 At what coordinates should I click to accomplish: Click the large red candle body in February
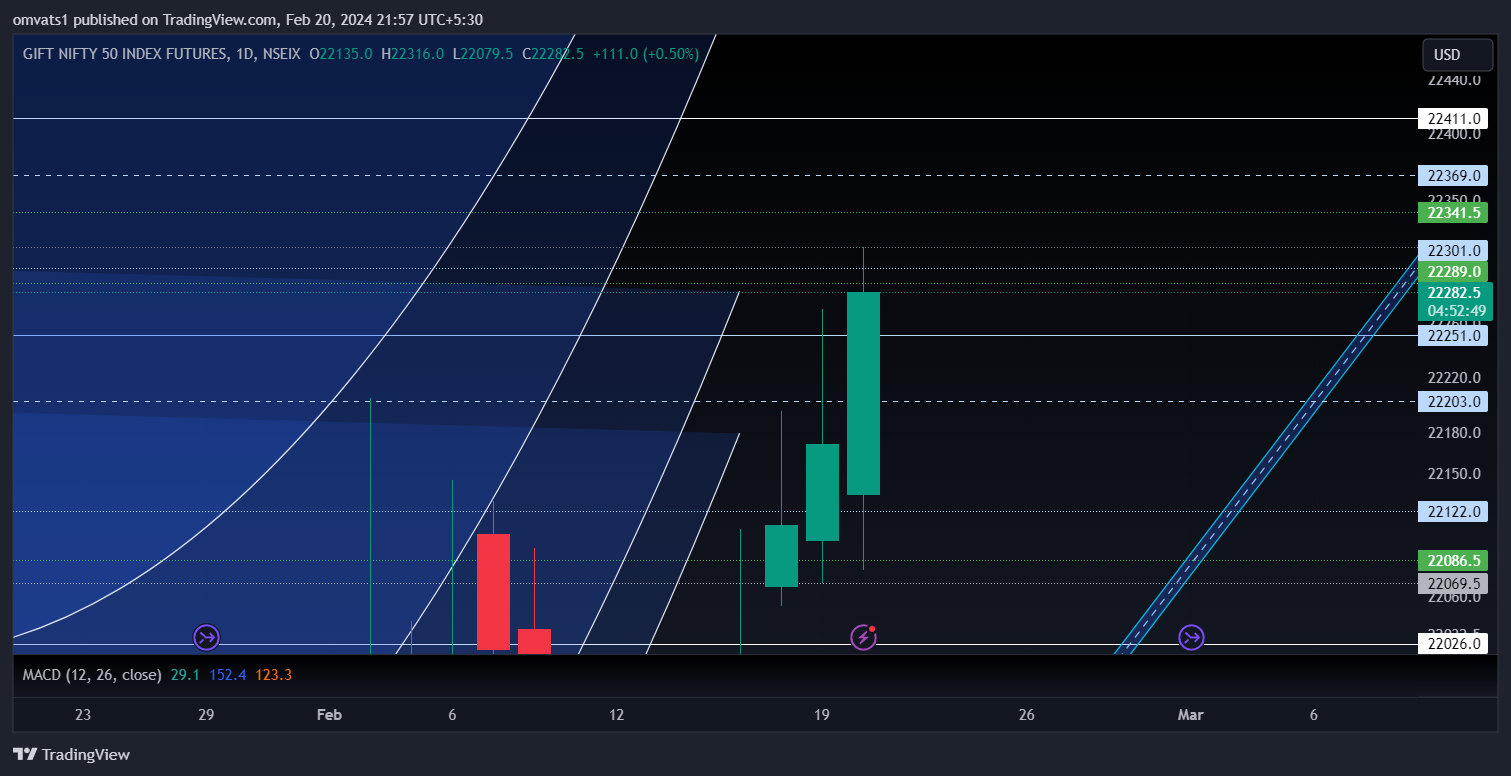493,592
